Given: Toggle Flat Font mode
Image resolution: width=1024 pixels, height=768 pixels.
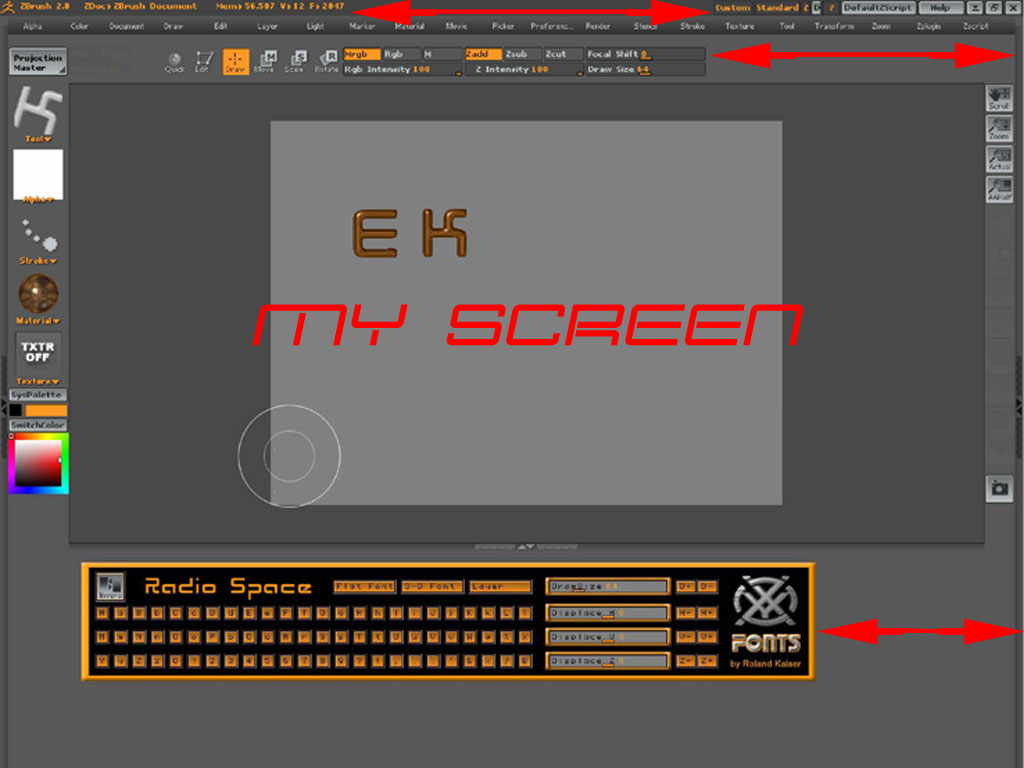Looking at the screenshot, I should click(364, 586).
